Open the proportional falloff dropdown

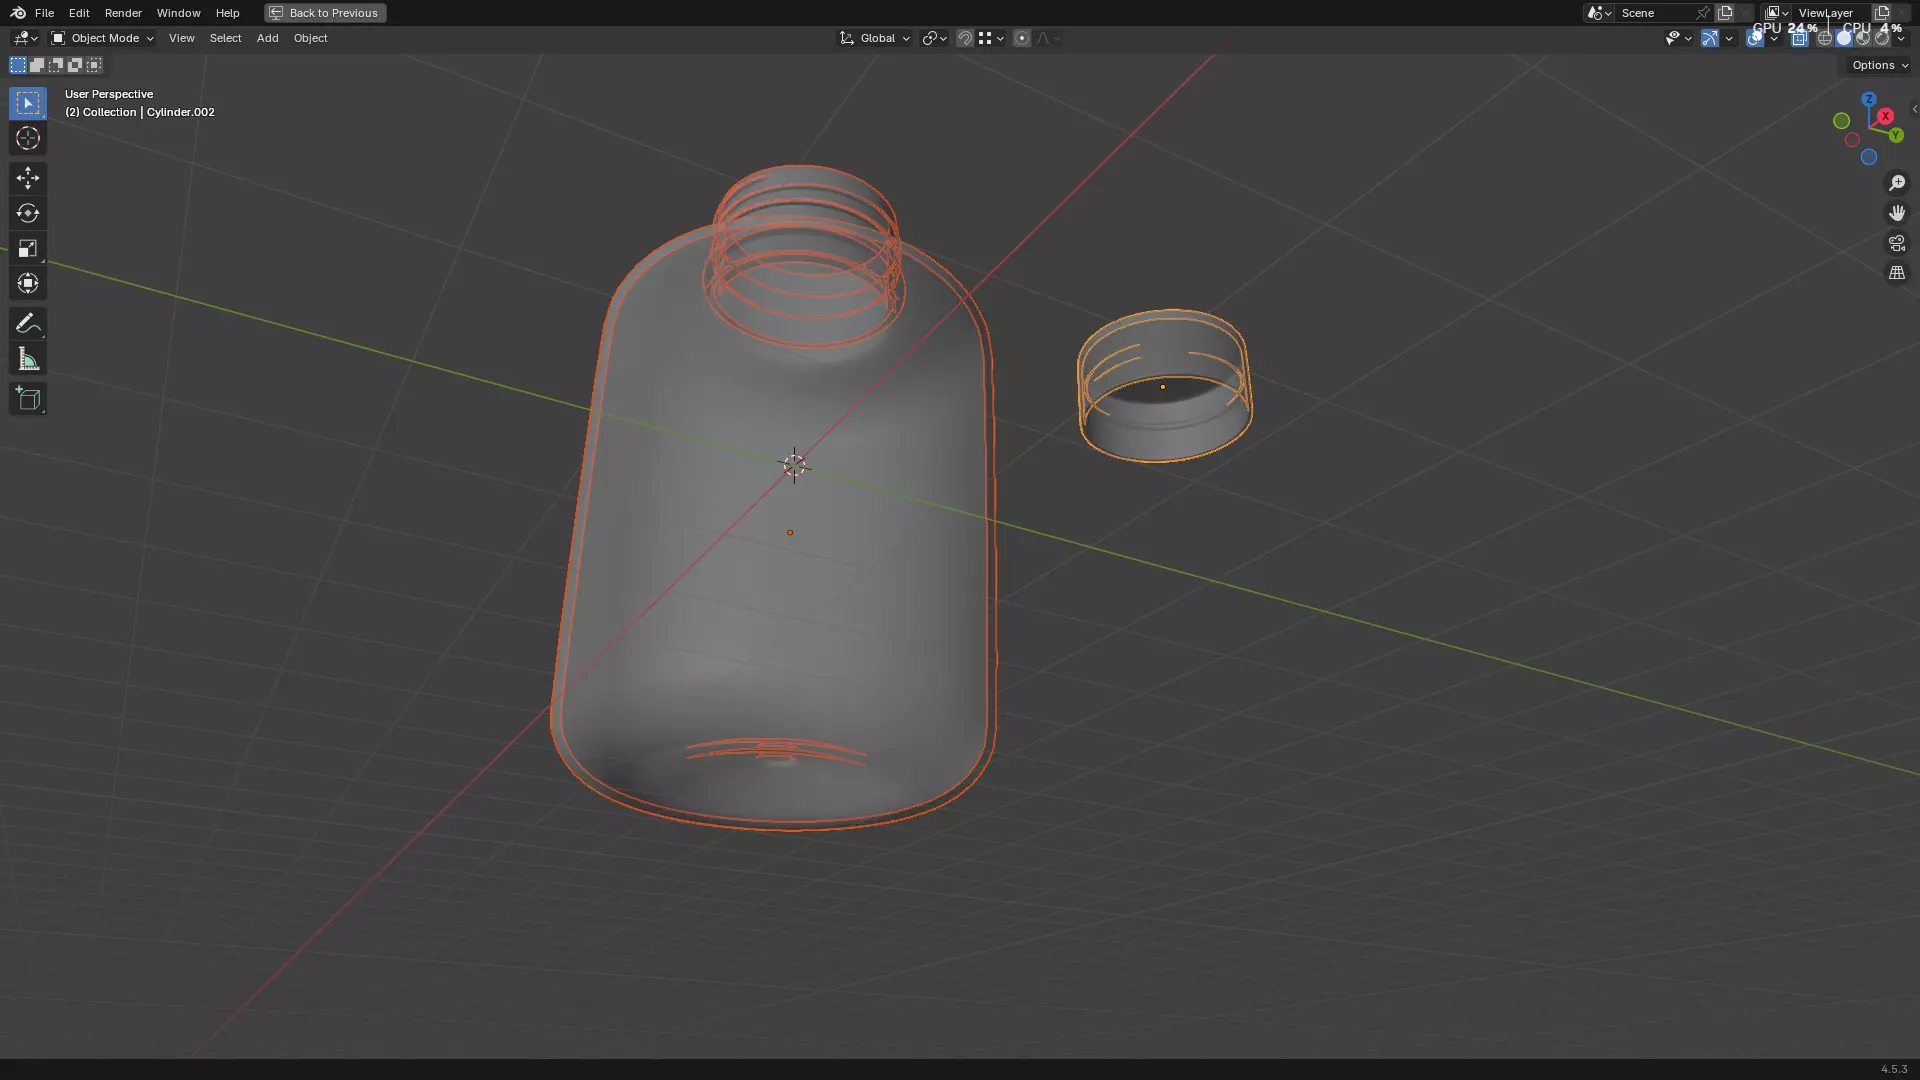1048,38
